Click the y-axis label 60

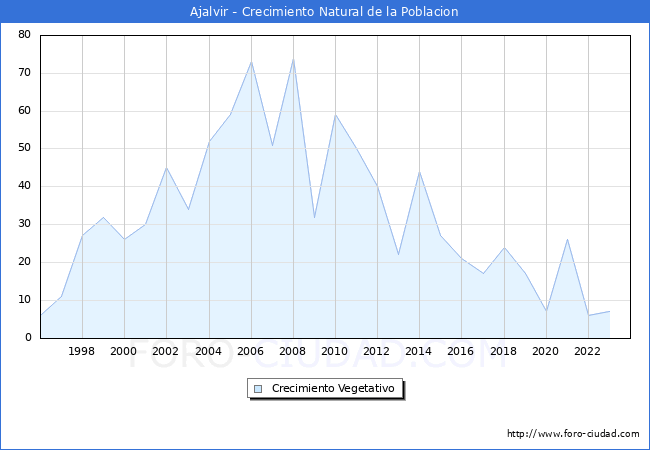tap(24, 110)
